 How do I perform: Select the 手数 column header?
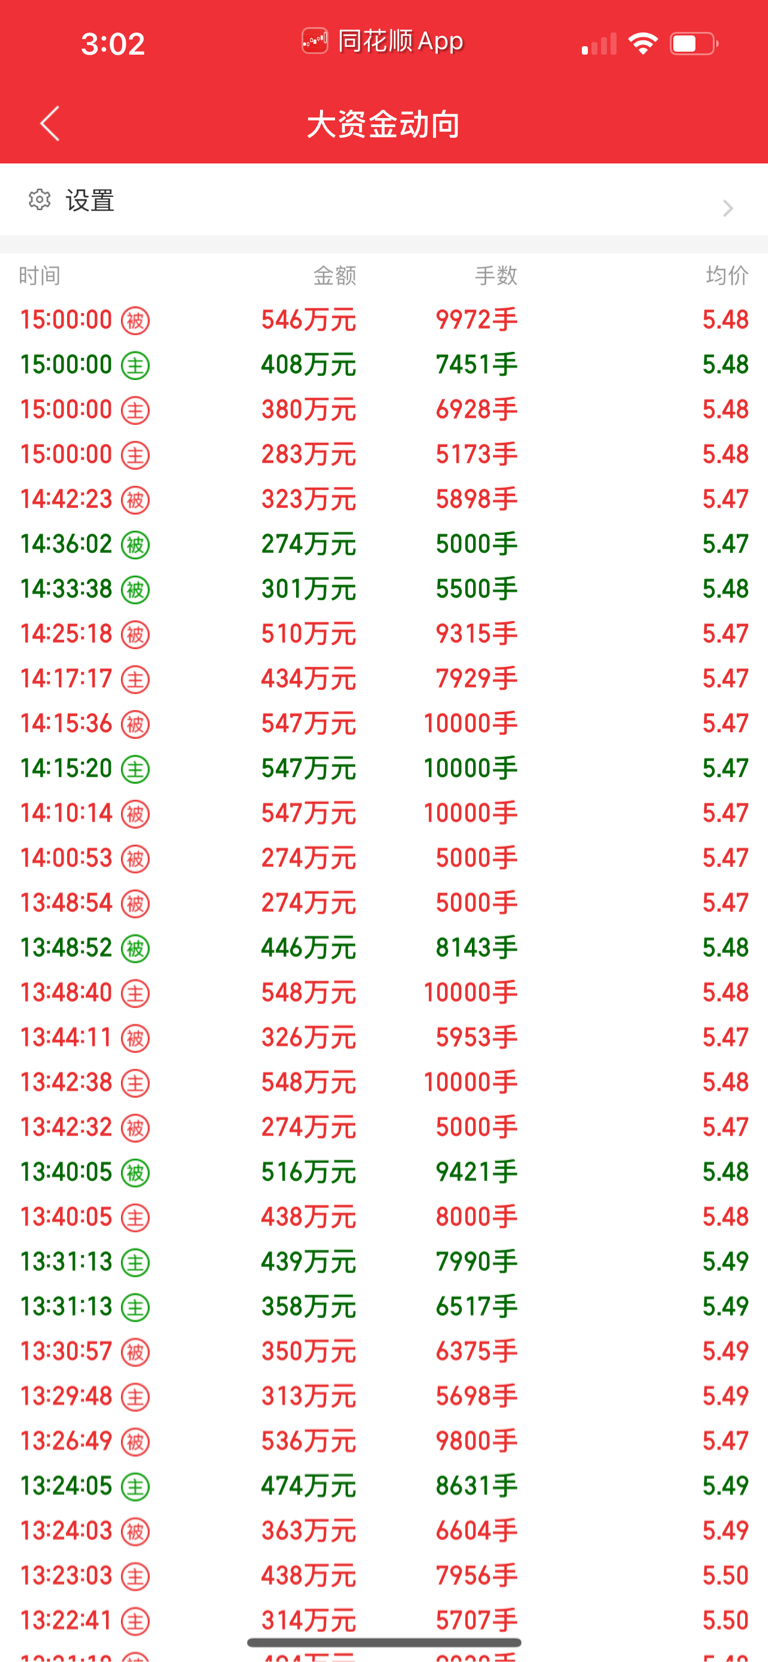point(495,276)
